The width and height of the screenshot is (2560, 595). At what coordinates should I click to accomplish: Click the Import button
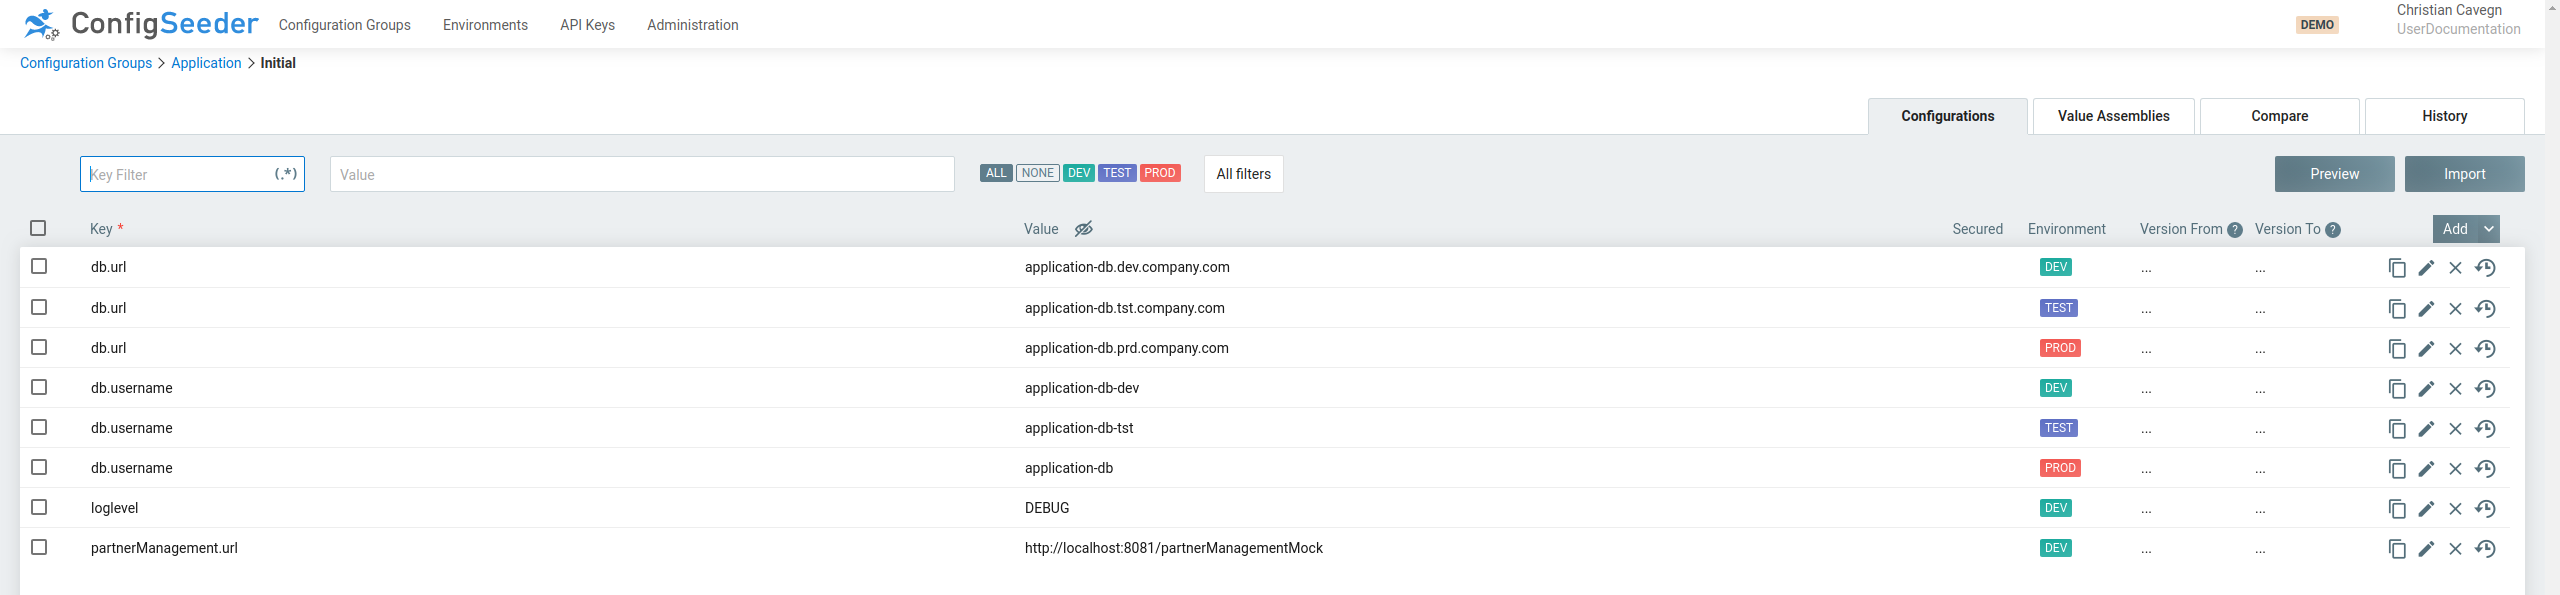click(2464, 174)
